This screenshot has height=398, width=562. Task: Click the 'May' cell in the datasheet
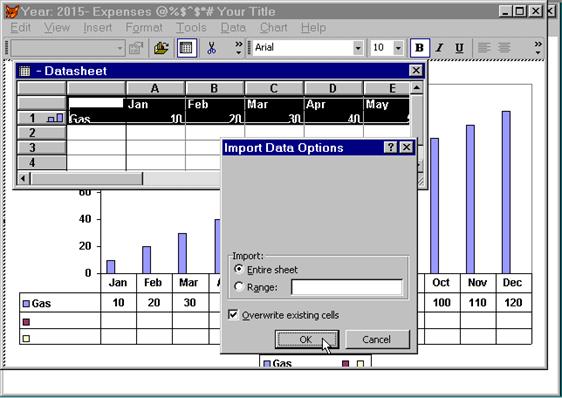[x=386, y=104]
